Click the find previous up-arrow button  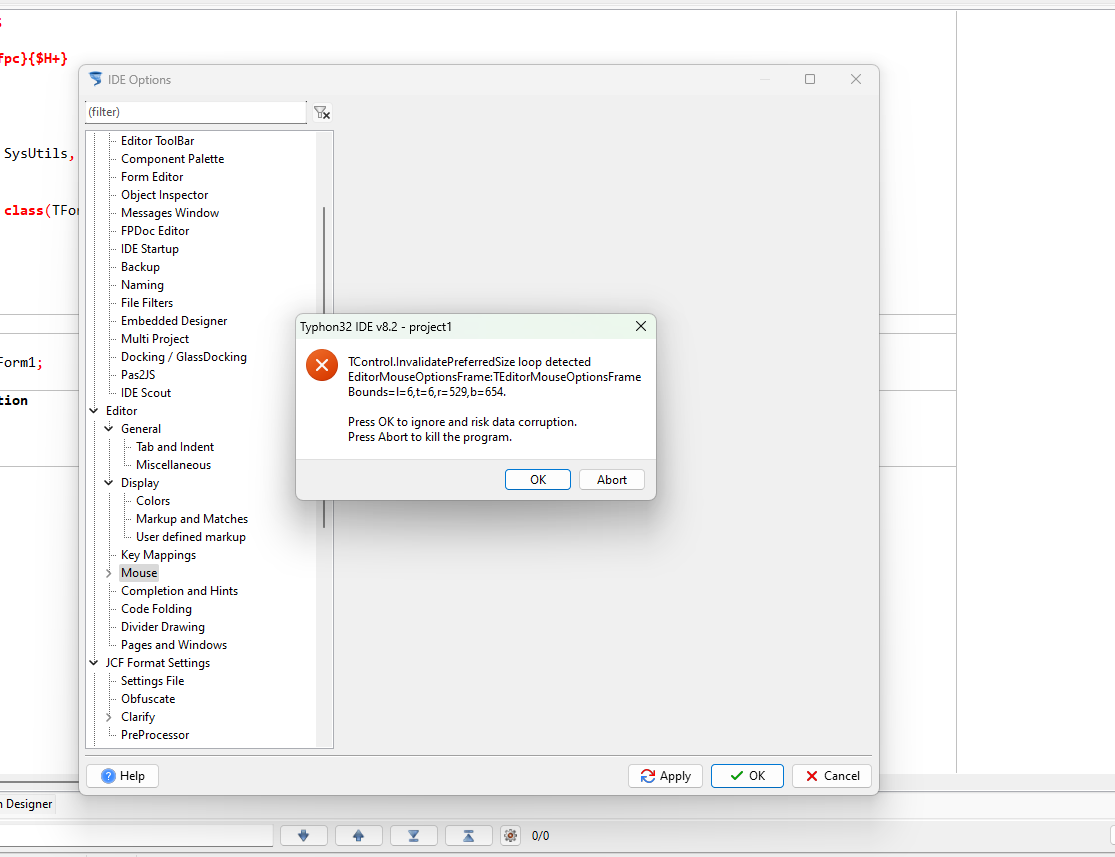click(x=358, y=836)
